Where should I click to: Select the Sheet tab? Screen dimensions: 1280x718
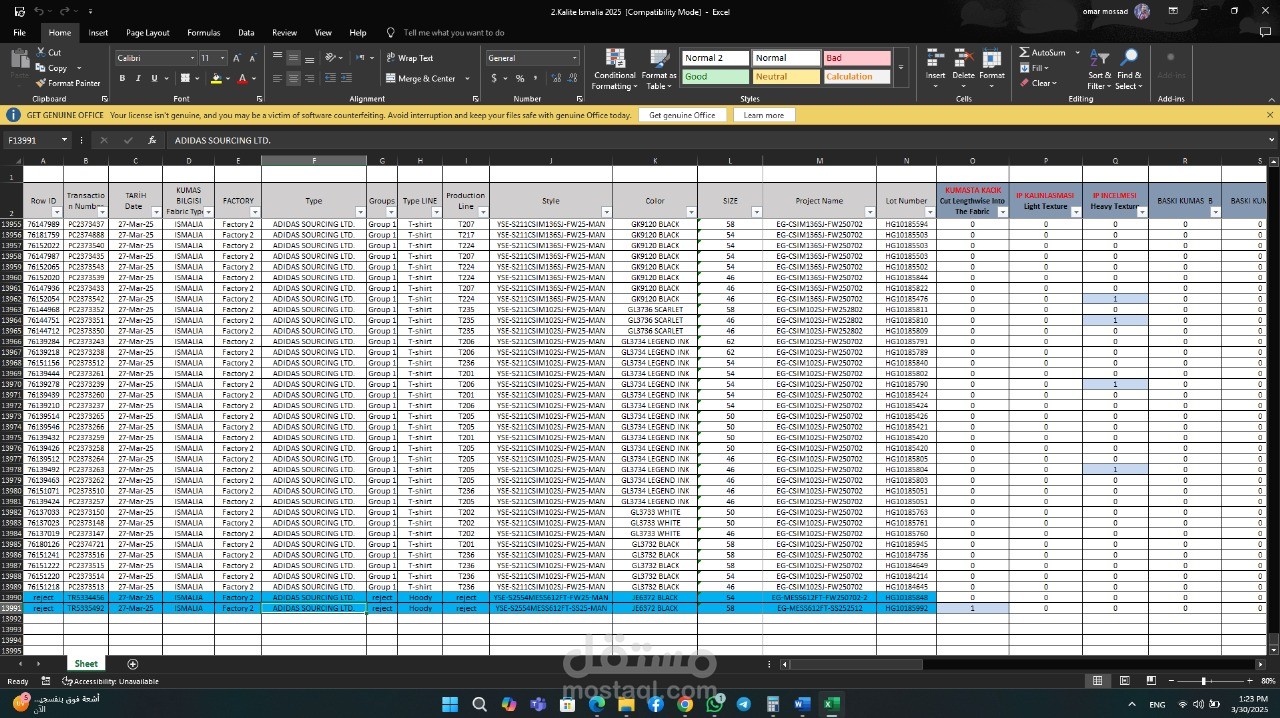tap(86, 664)
